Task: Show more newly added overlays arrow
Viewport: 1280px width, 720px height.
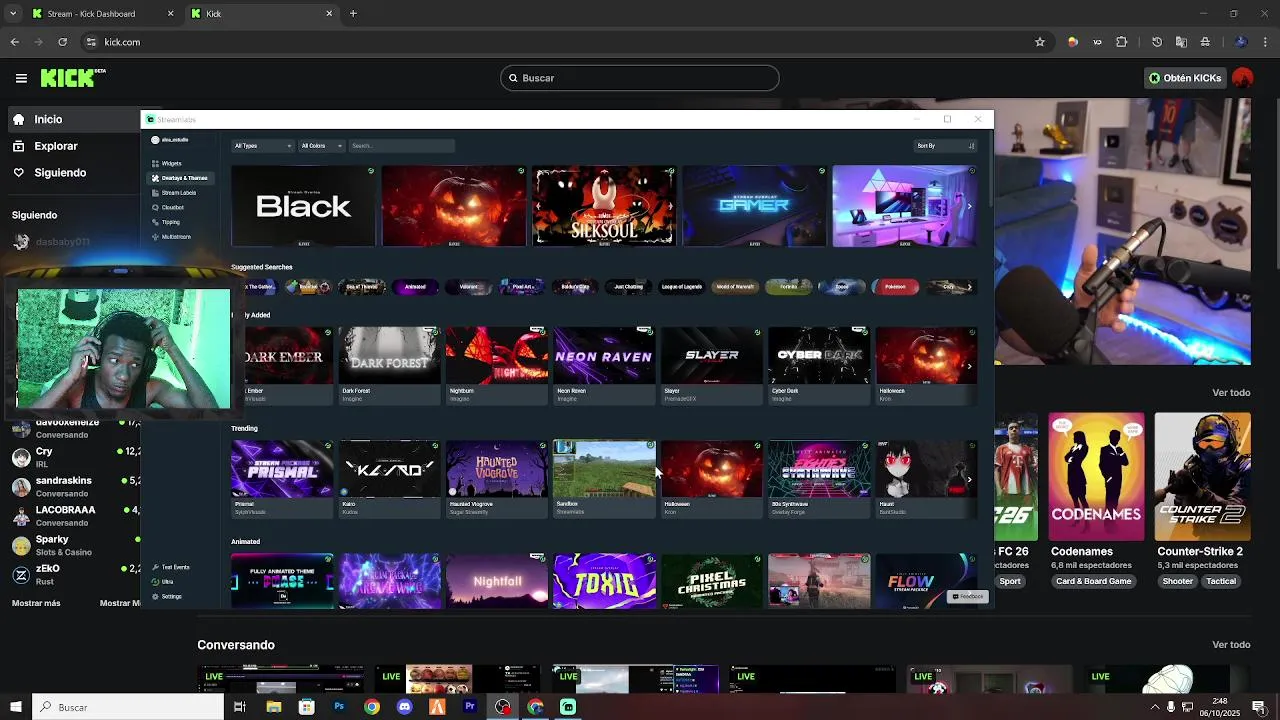Action: click(969, 366)
